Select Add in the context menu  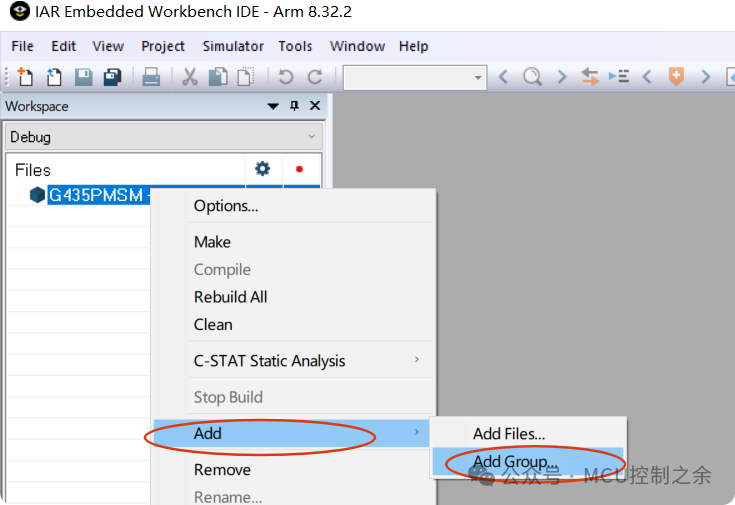pos(292,433)
